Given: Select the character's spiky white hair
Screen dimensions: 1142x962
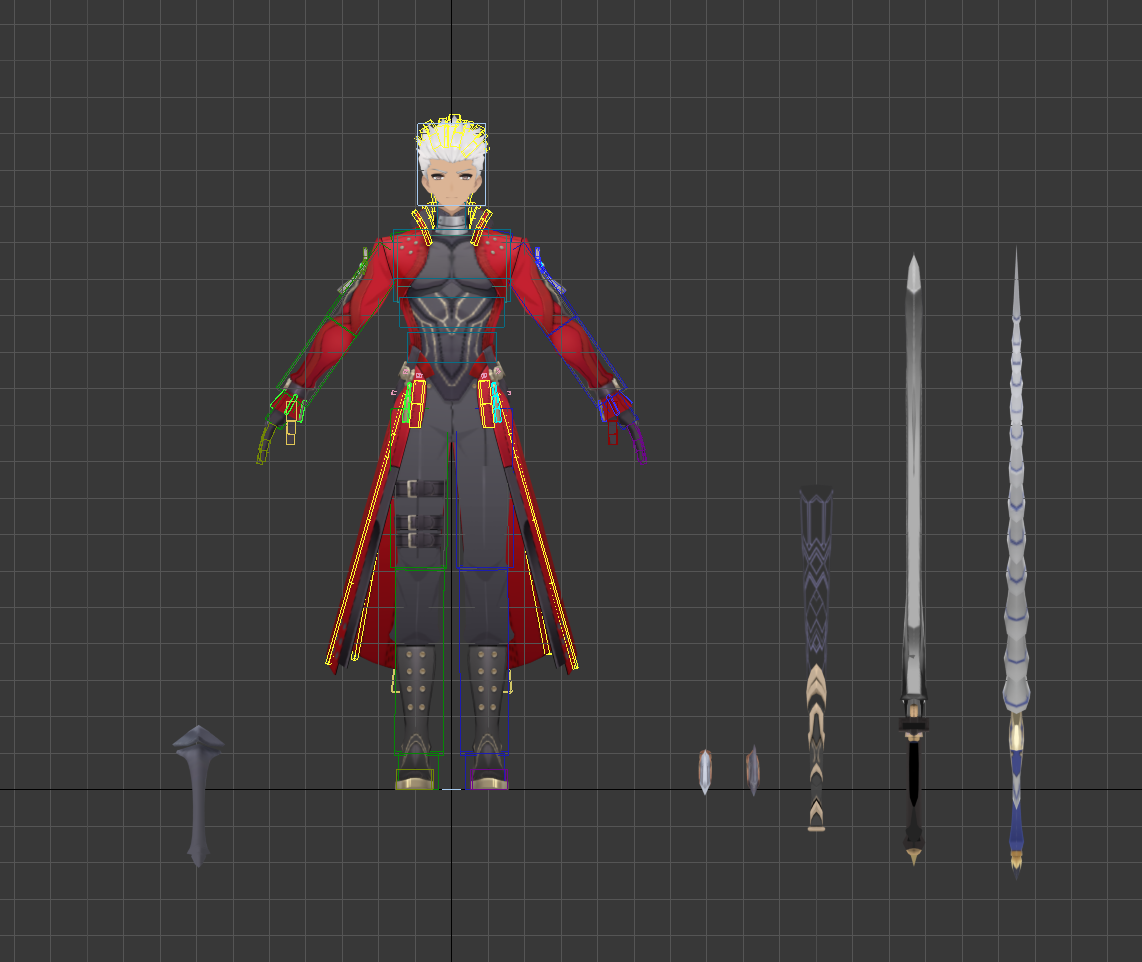Looking at the screenshot, I should tap(452, 146).
